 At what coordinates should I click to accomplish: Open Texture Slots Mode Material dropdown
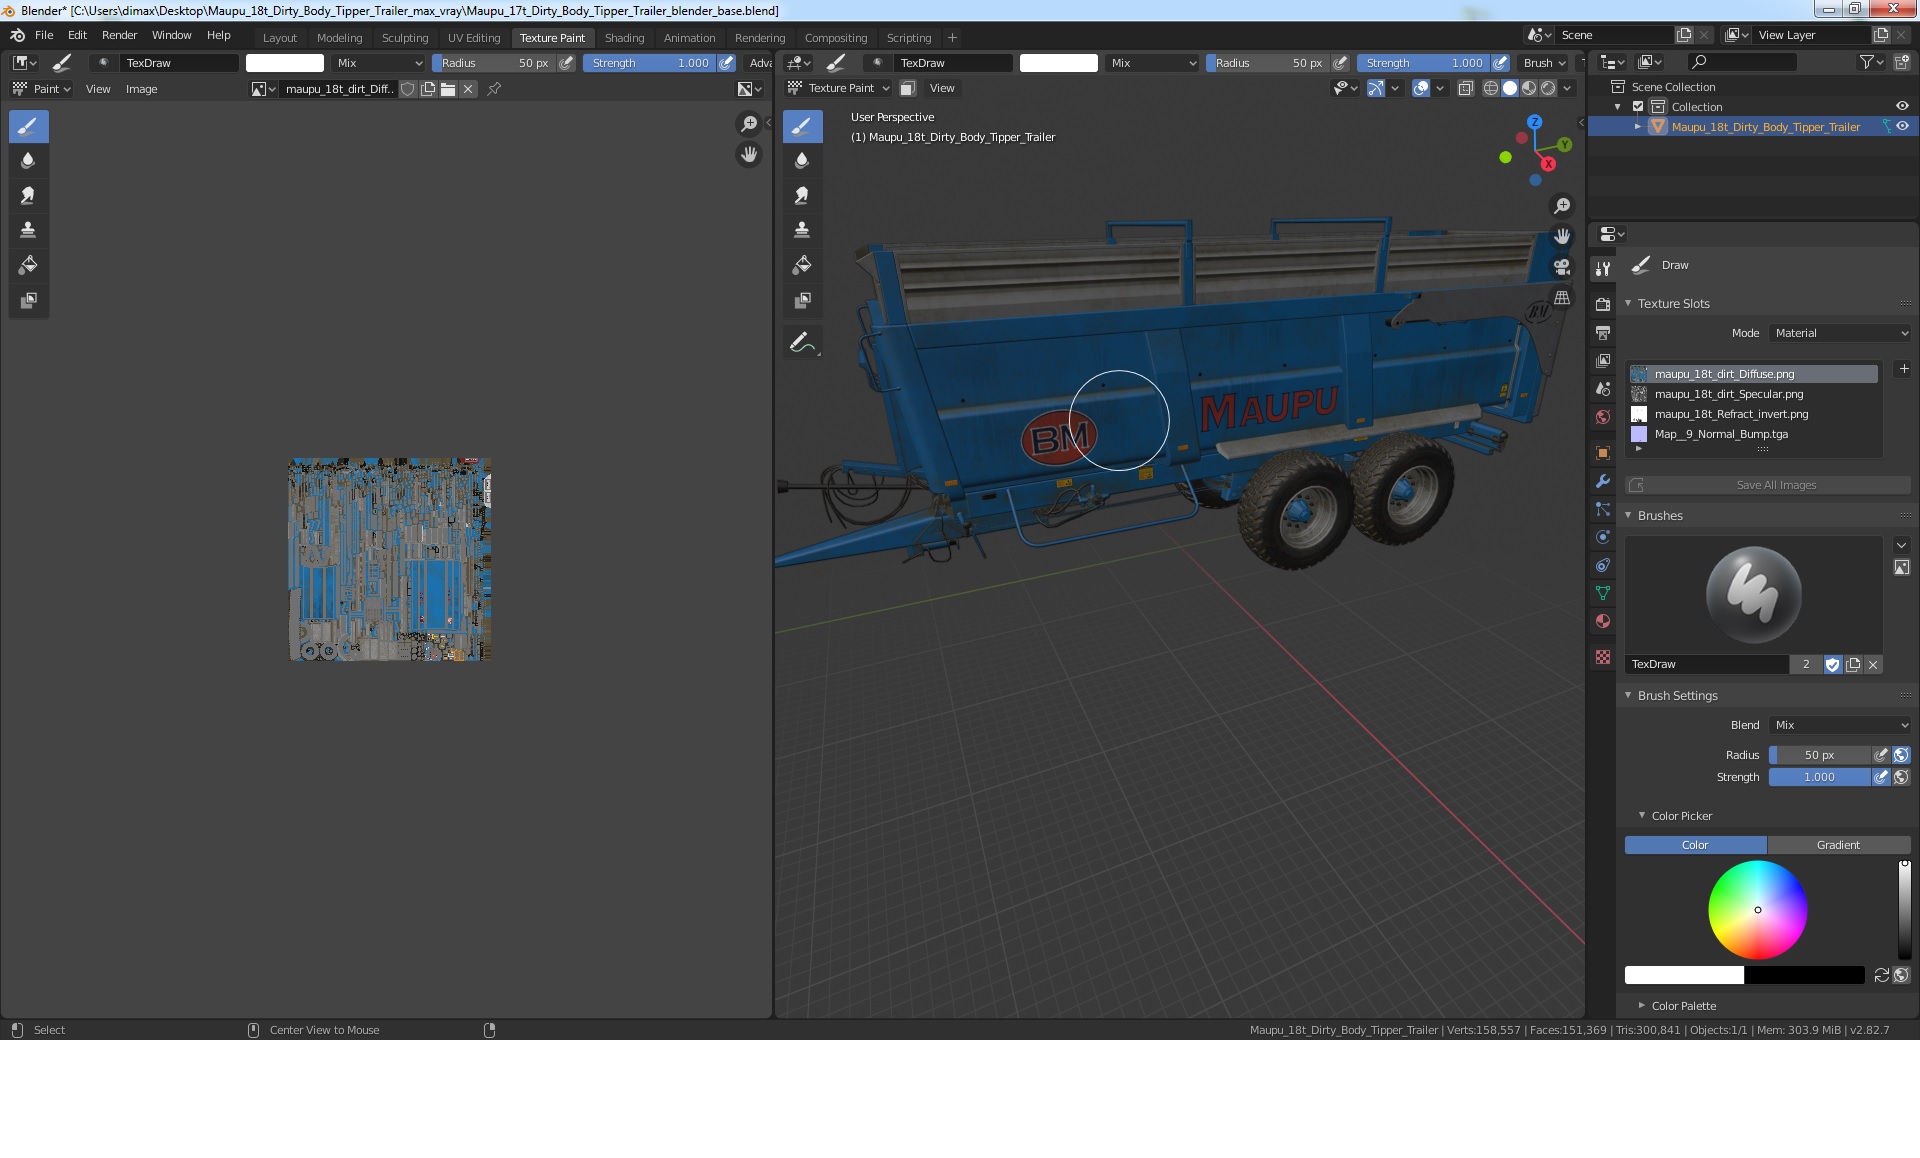1841,334
